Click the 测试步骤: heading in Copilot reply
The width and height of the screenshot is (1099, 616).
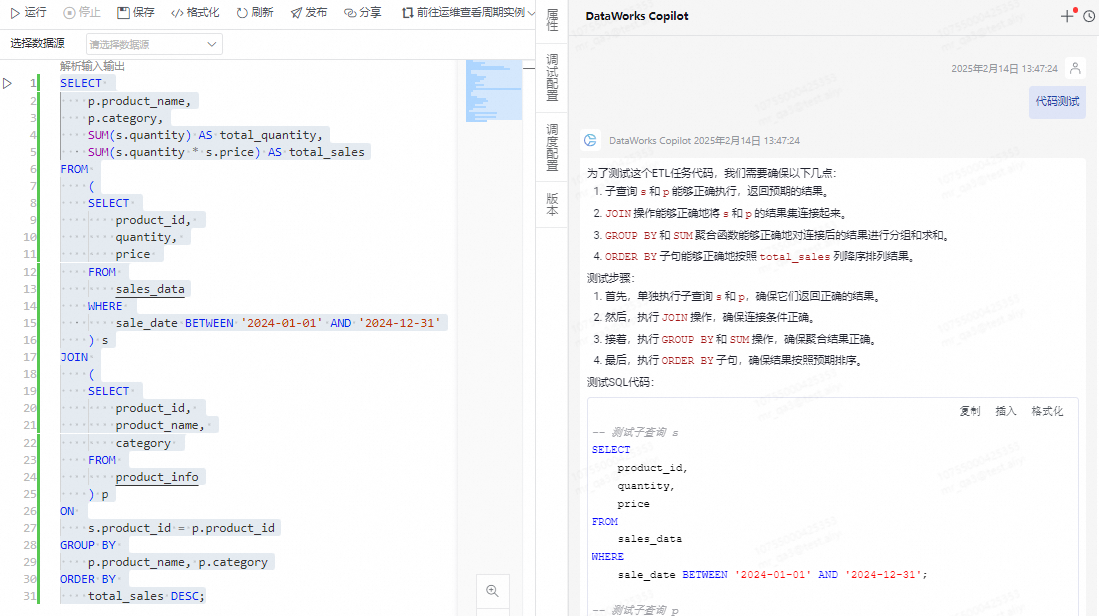(x=610, y=278)
